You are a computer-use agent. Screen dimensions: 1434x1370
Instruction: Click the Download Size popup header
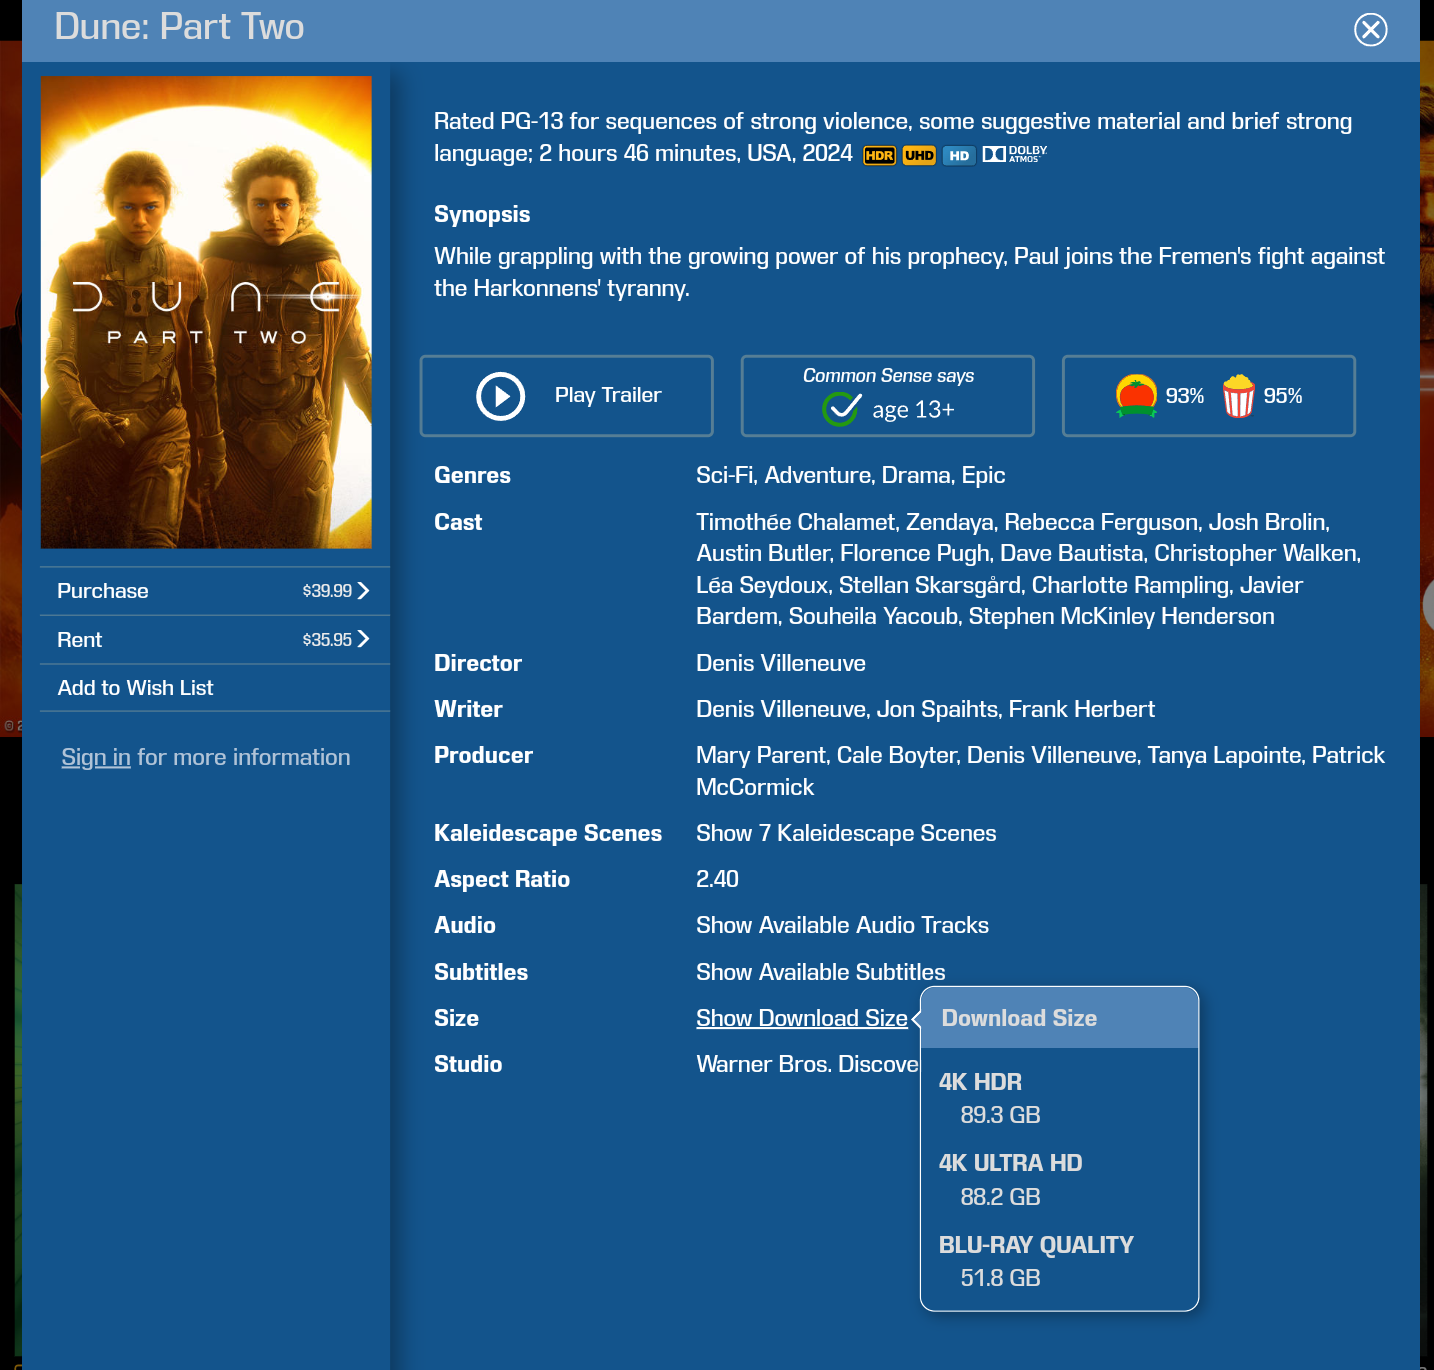click(x=1059, y=1018)
